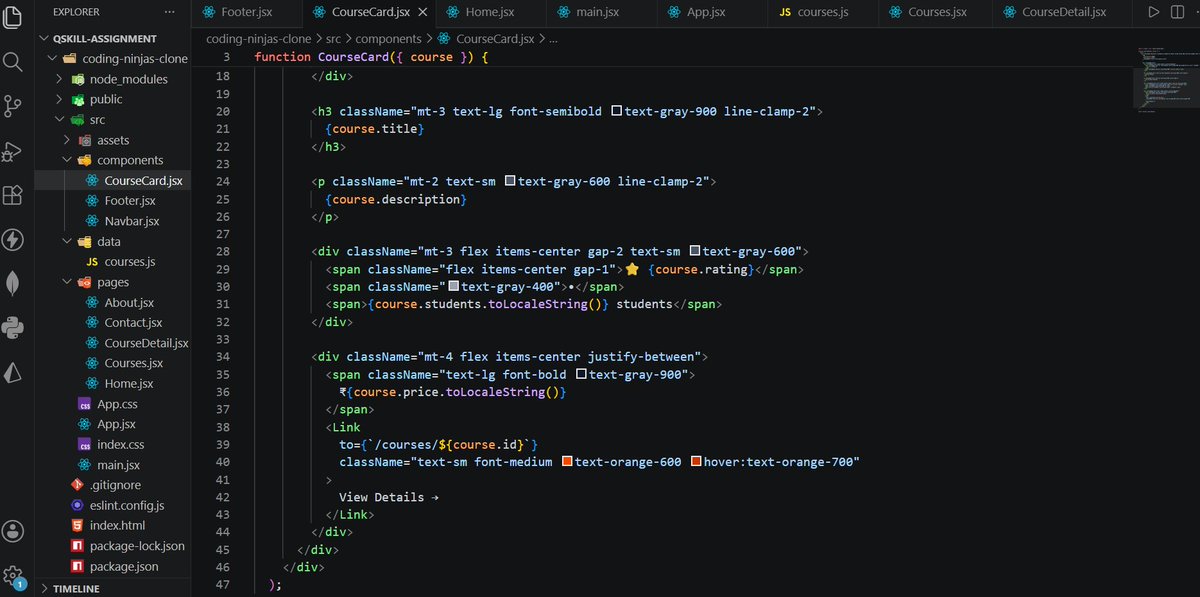Click color swatch before text-gray-900 on line 20

616,111
